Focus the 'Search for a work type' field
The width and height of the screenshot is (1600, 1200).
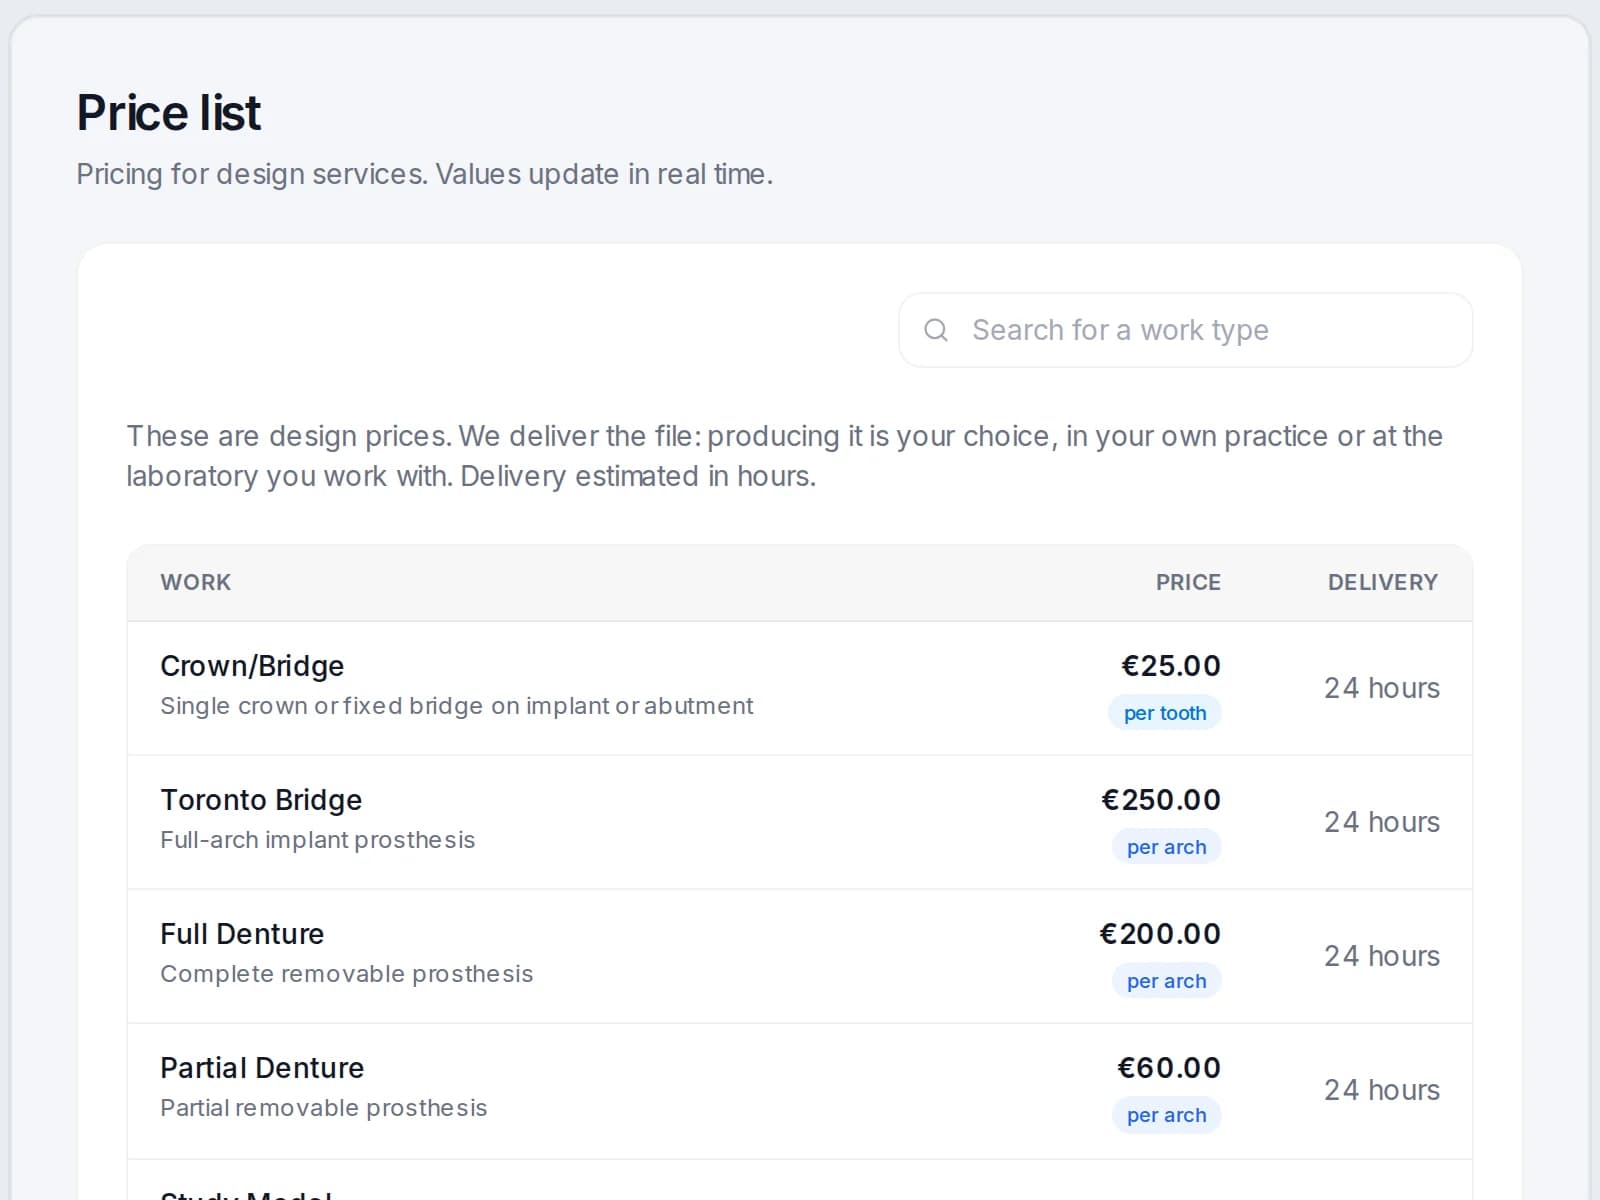coord(1185,330)
